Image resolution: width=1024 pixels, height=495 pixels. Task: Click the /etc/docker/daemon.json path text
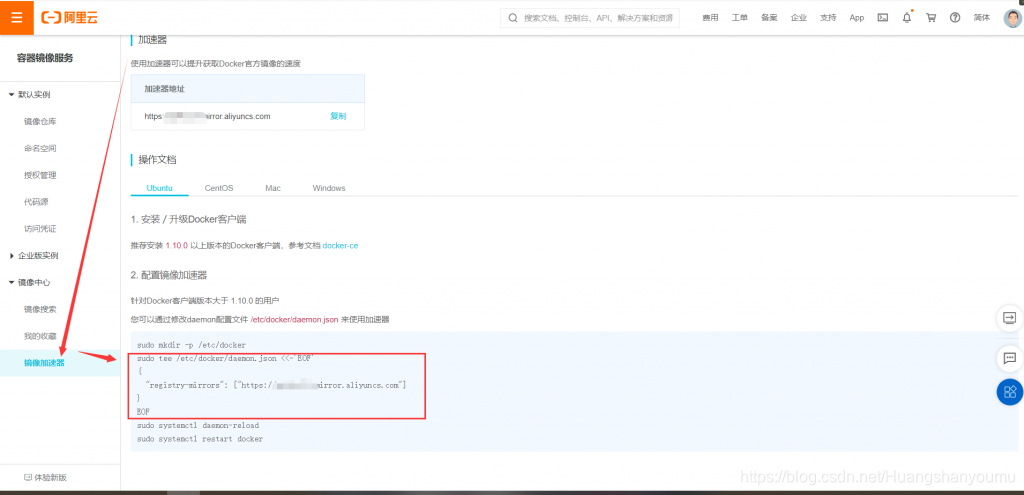295,319
